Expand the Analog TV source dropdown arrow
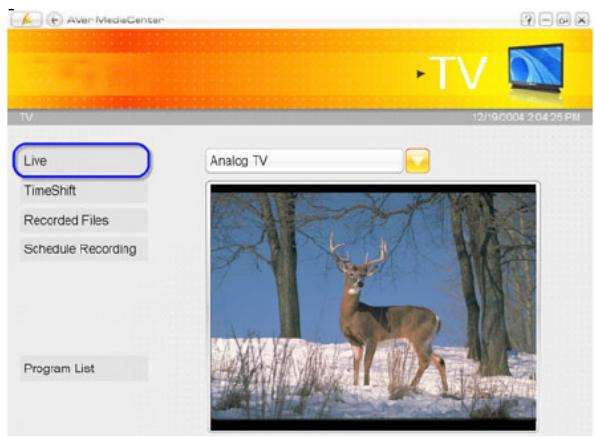Viewport: 595px width, 437px height. pyautogui.click(x=417, y=161)
